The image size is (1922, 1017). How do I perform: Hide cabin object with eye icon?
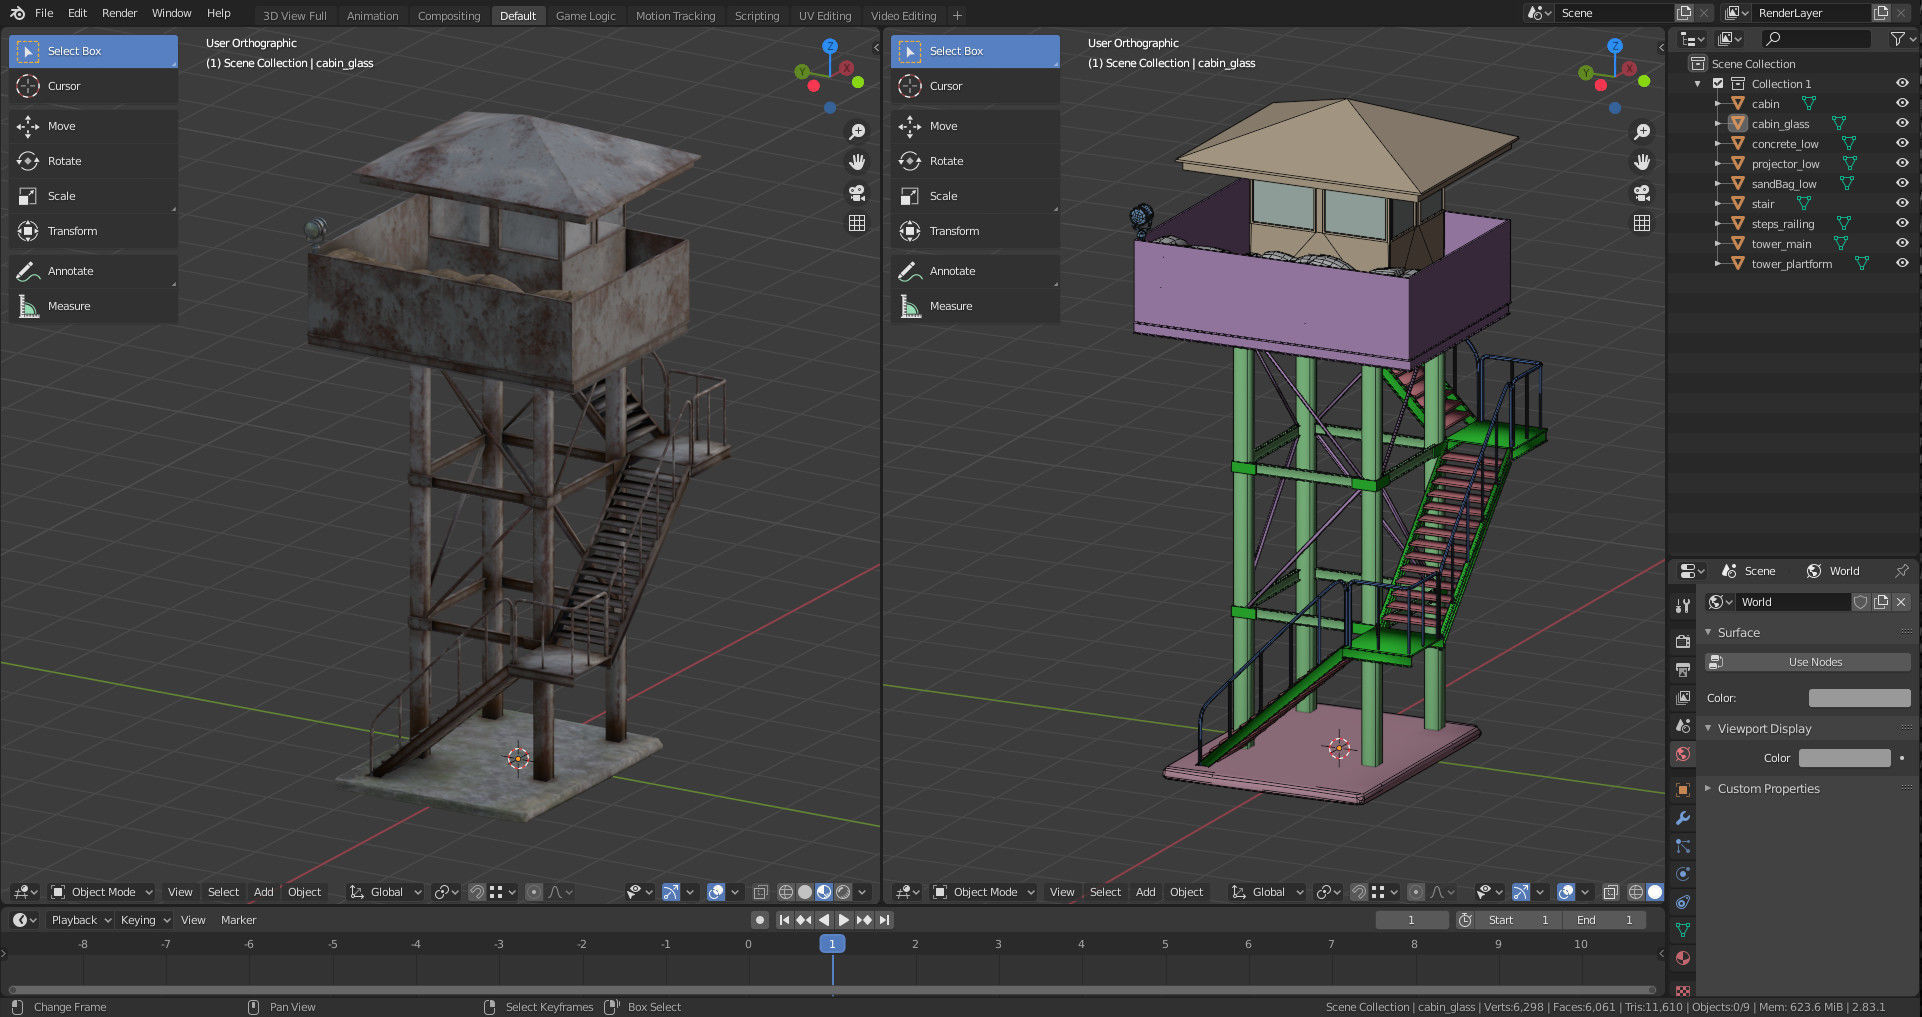(x=1902, y=103)
